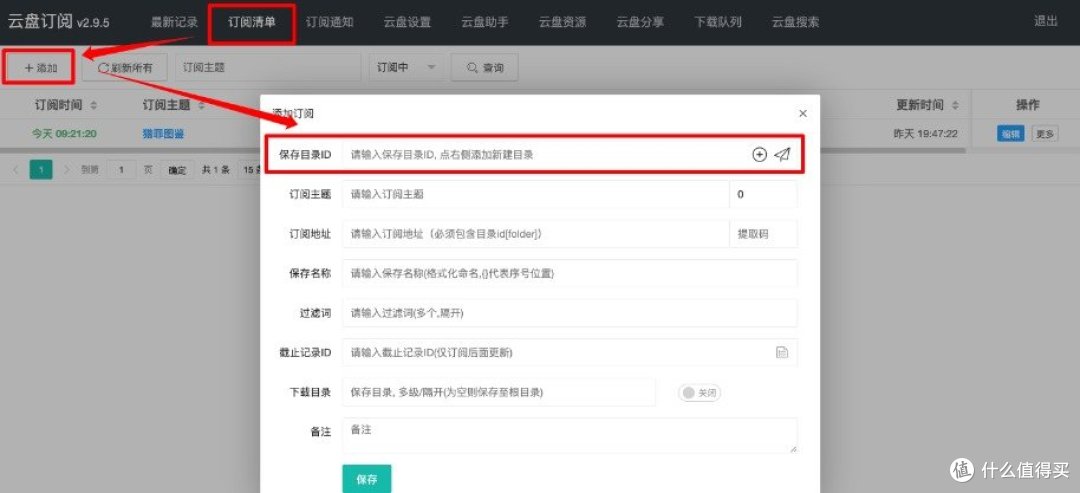Switch to 下载队列 tab
Viewport: 1080px width, 493px height.
point(718,22)
